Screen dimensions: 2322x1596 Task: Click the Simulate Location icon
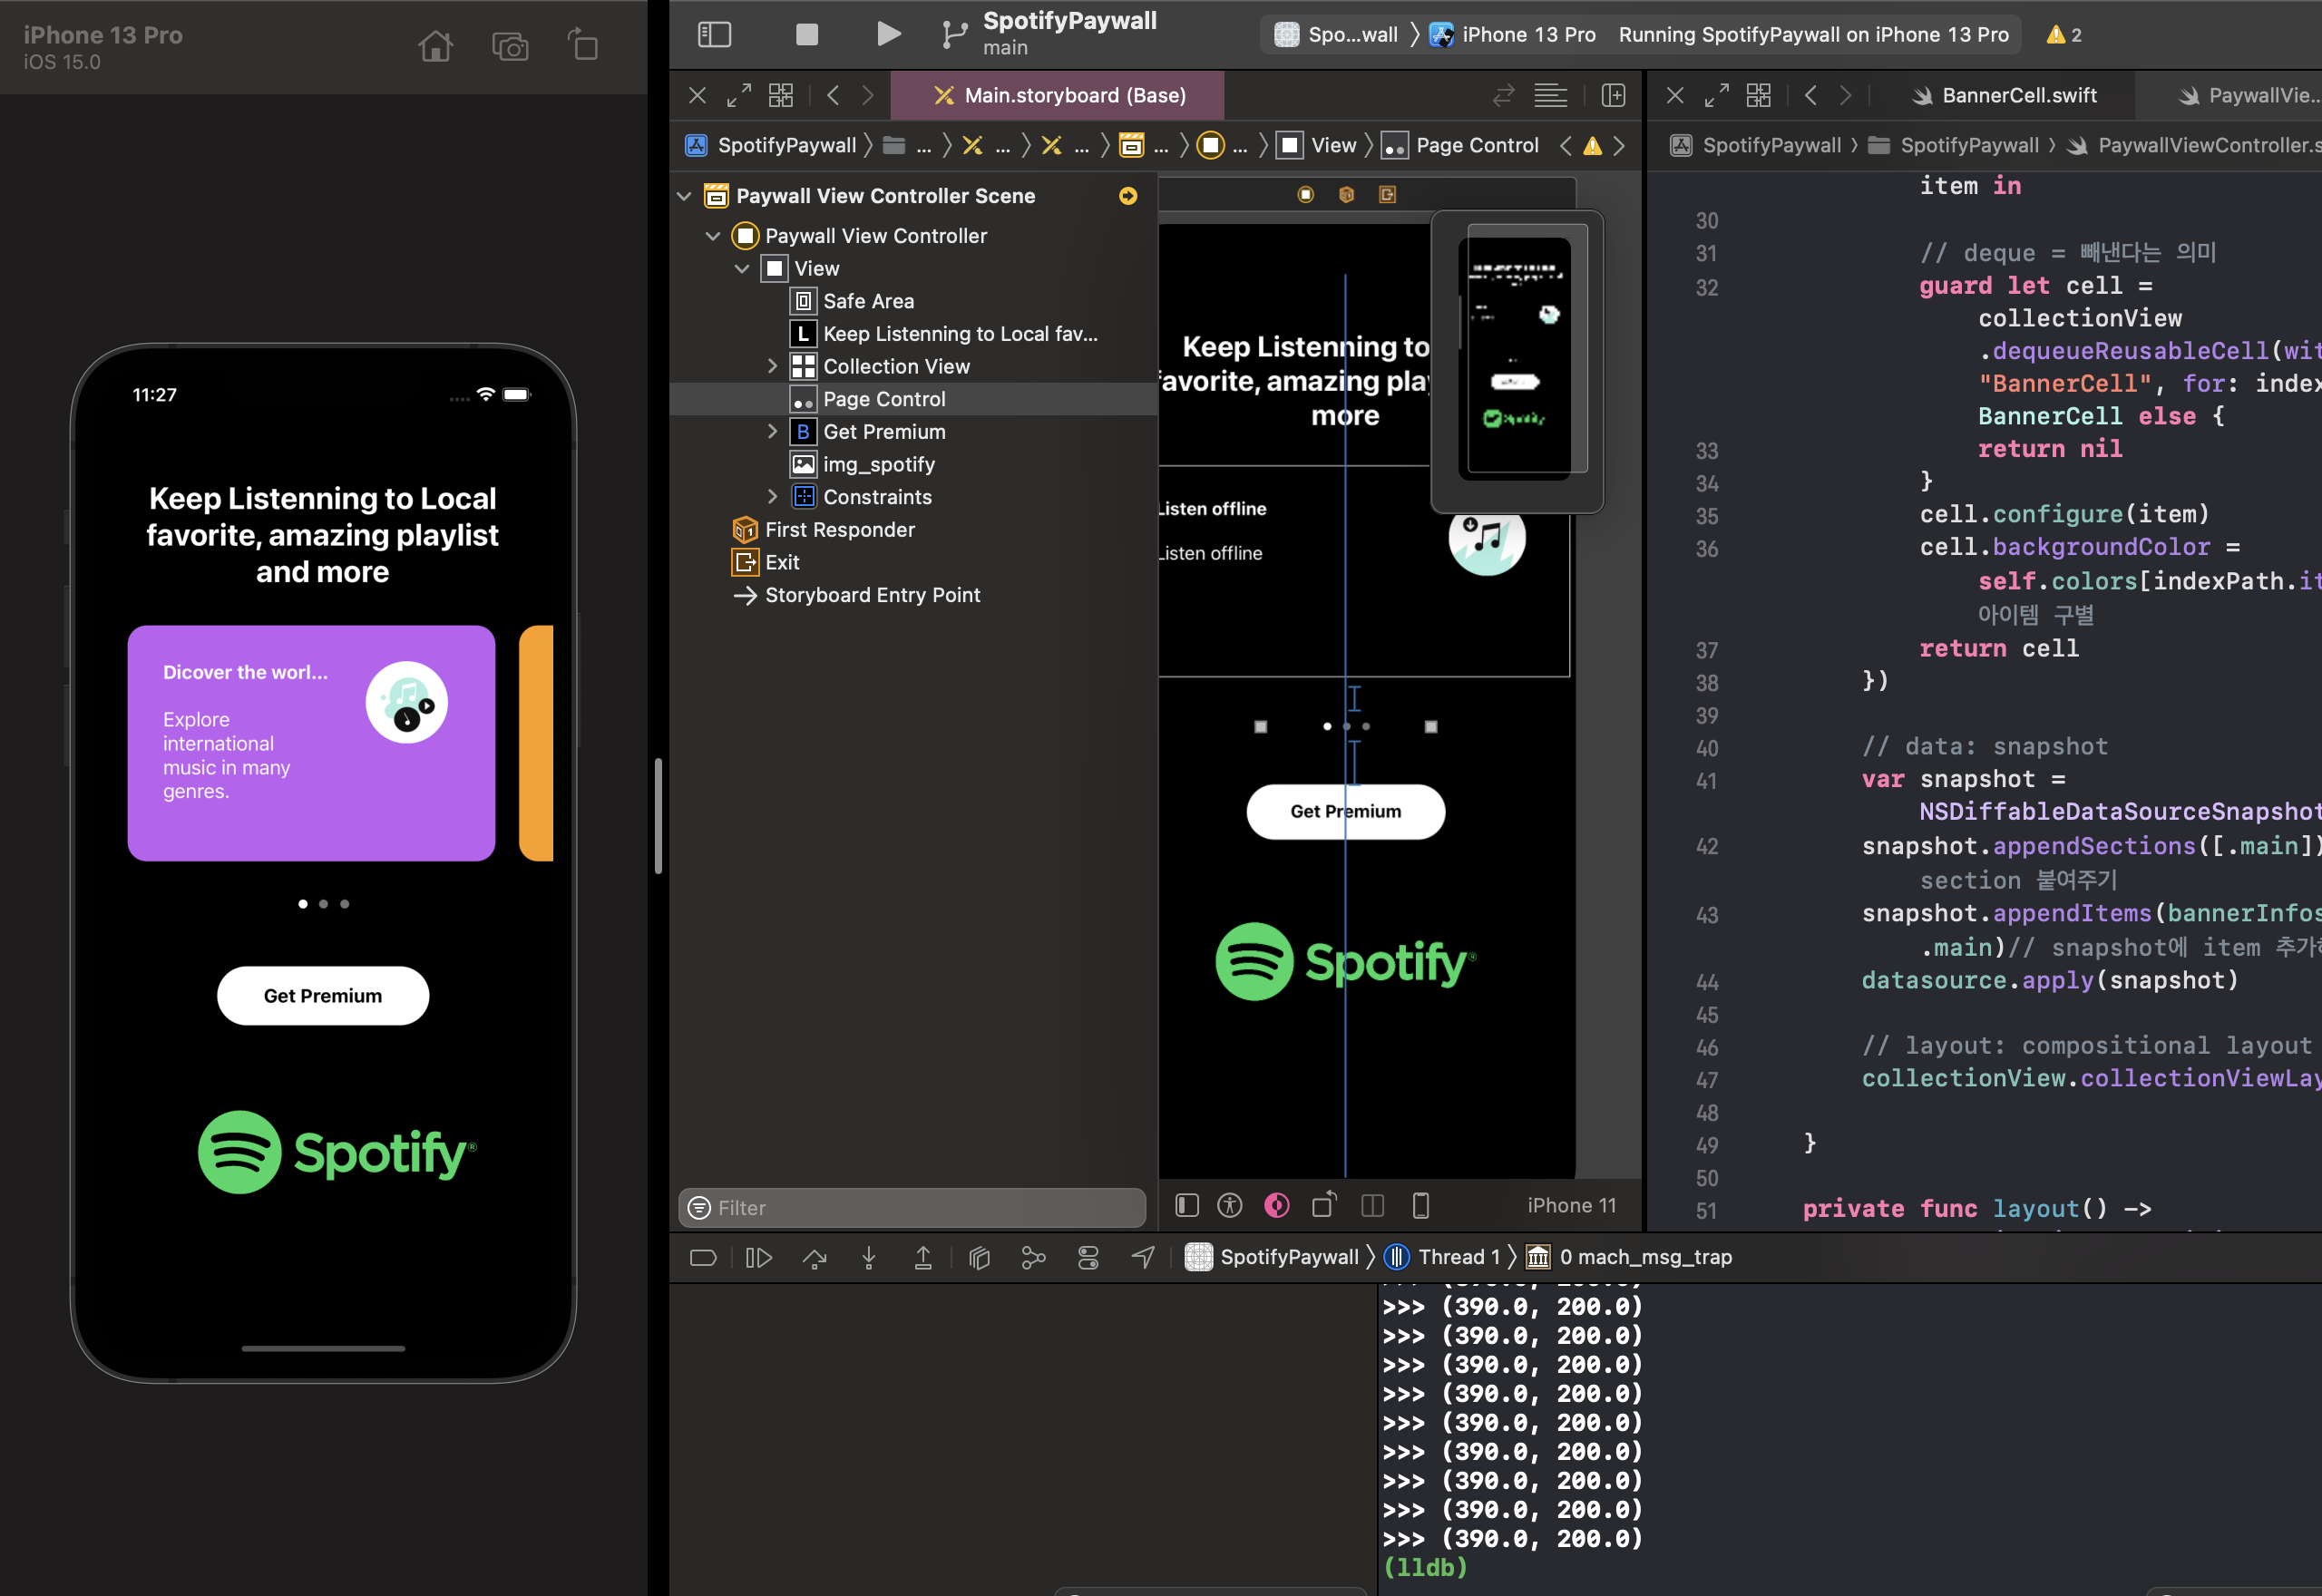[x=1143, y=1257]
